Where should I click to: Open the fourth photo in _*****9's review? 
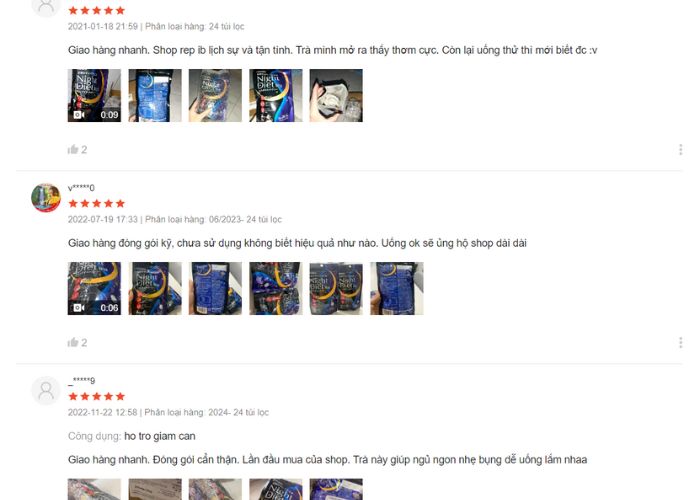pos(275,489)
